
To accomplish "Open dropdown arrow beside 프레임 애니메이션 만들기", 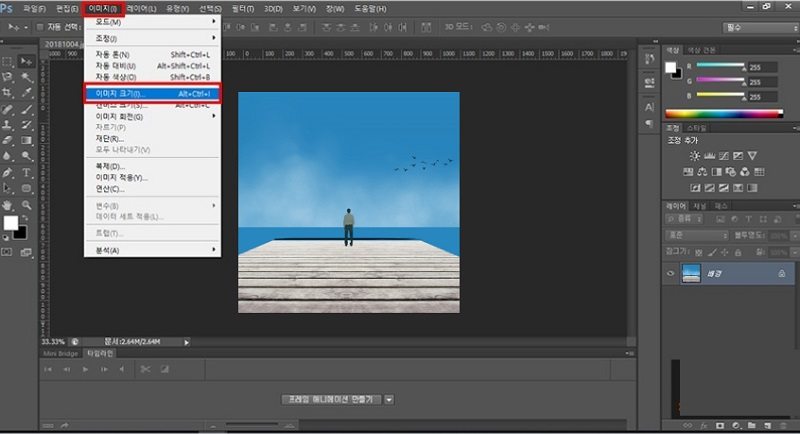I will point(389,399).
